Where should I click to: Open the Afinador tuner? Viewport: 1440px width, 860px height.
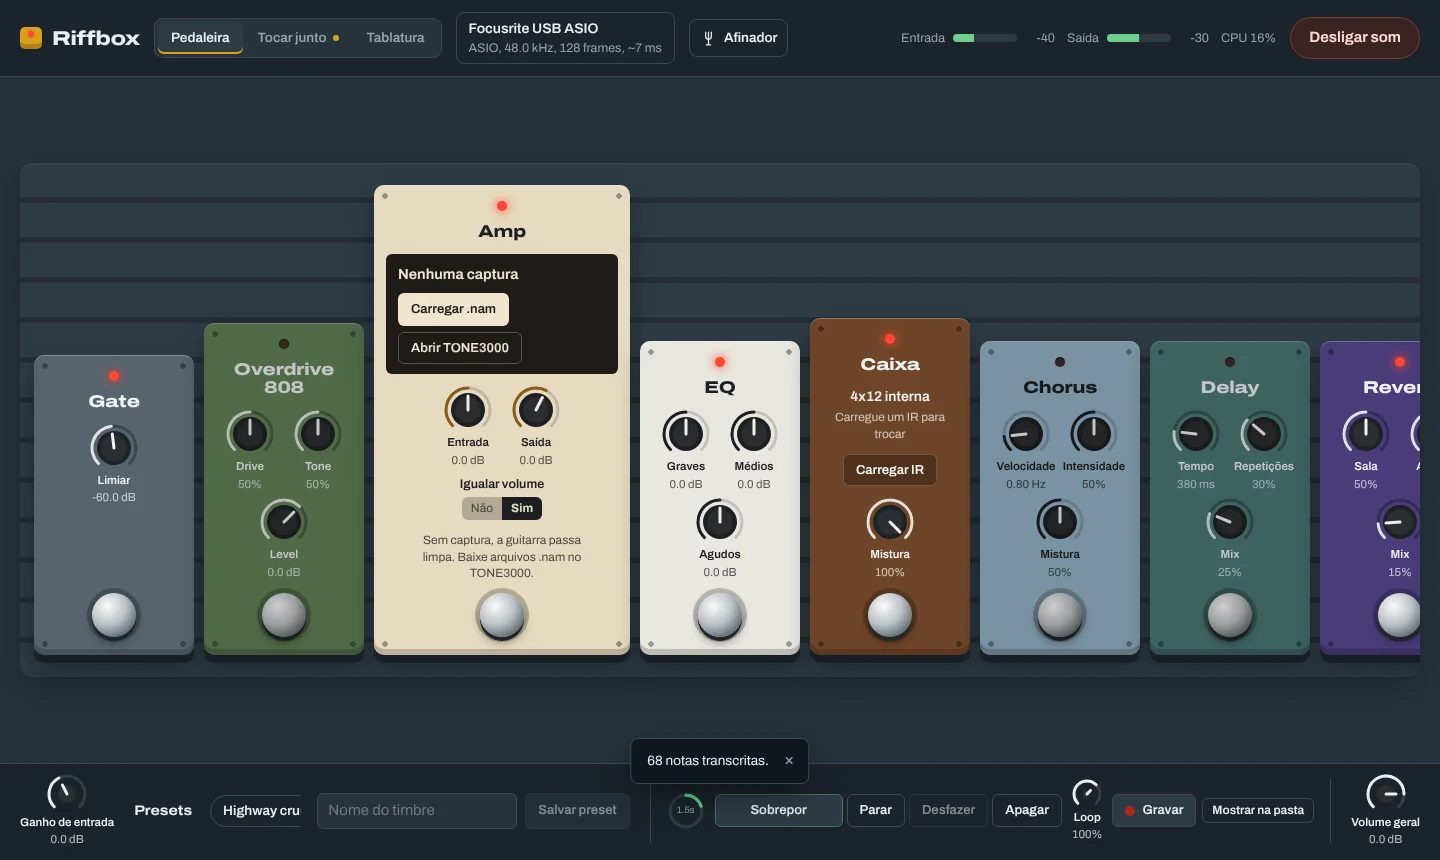coord(738,38)
